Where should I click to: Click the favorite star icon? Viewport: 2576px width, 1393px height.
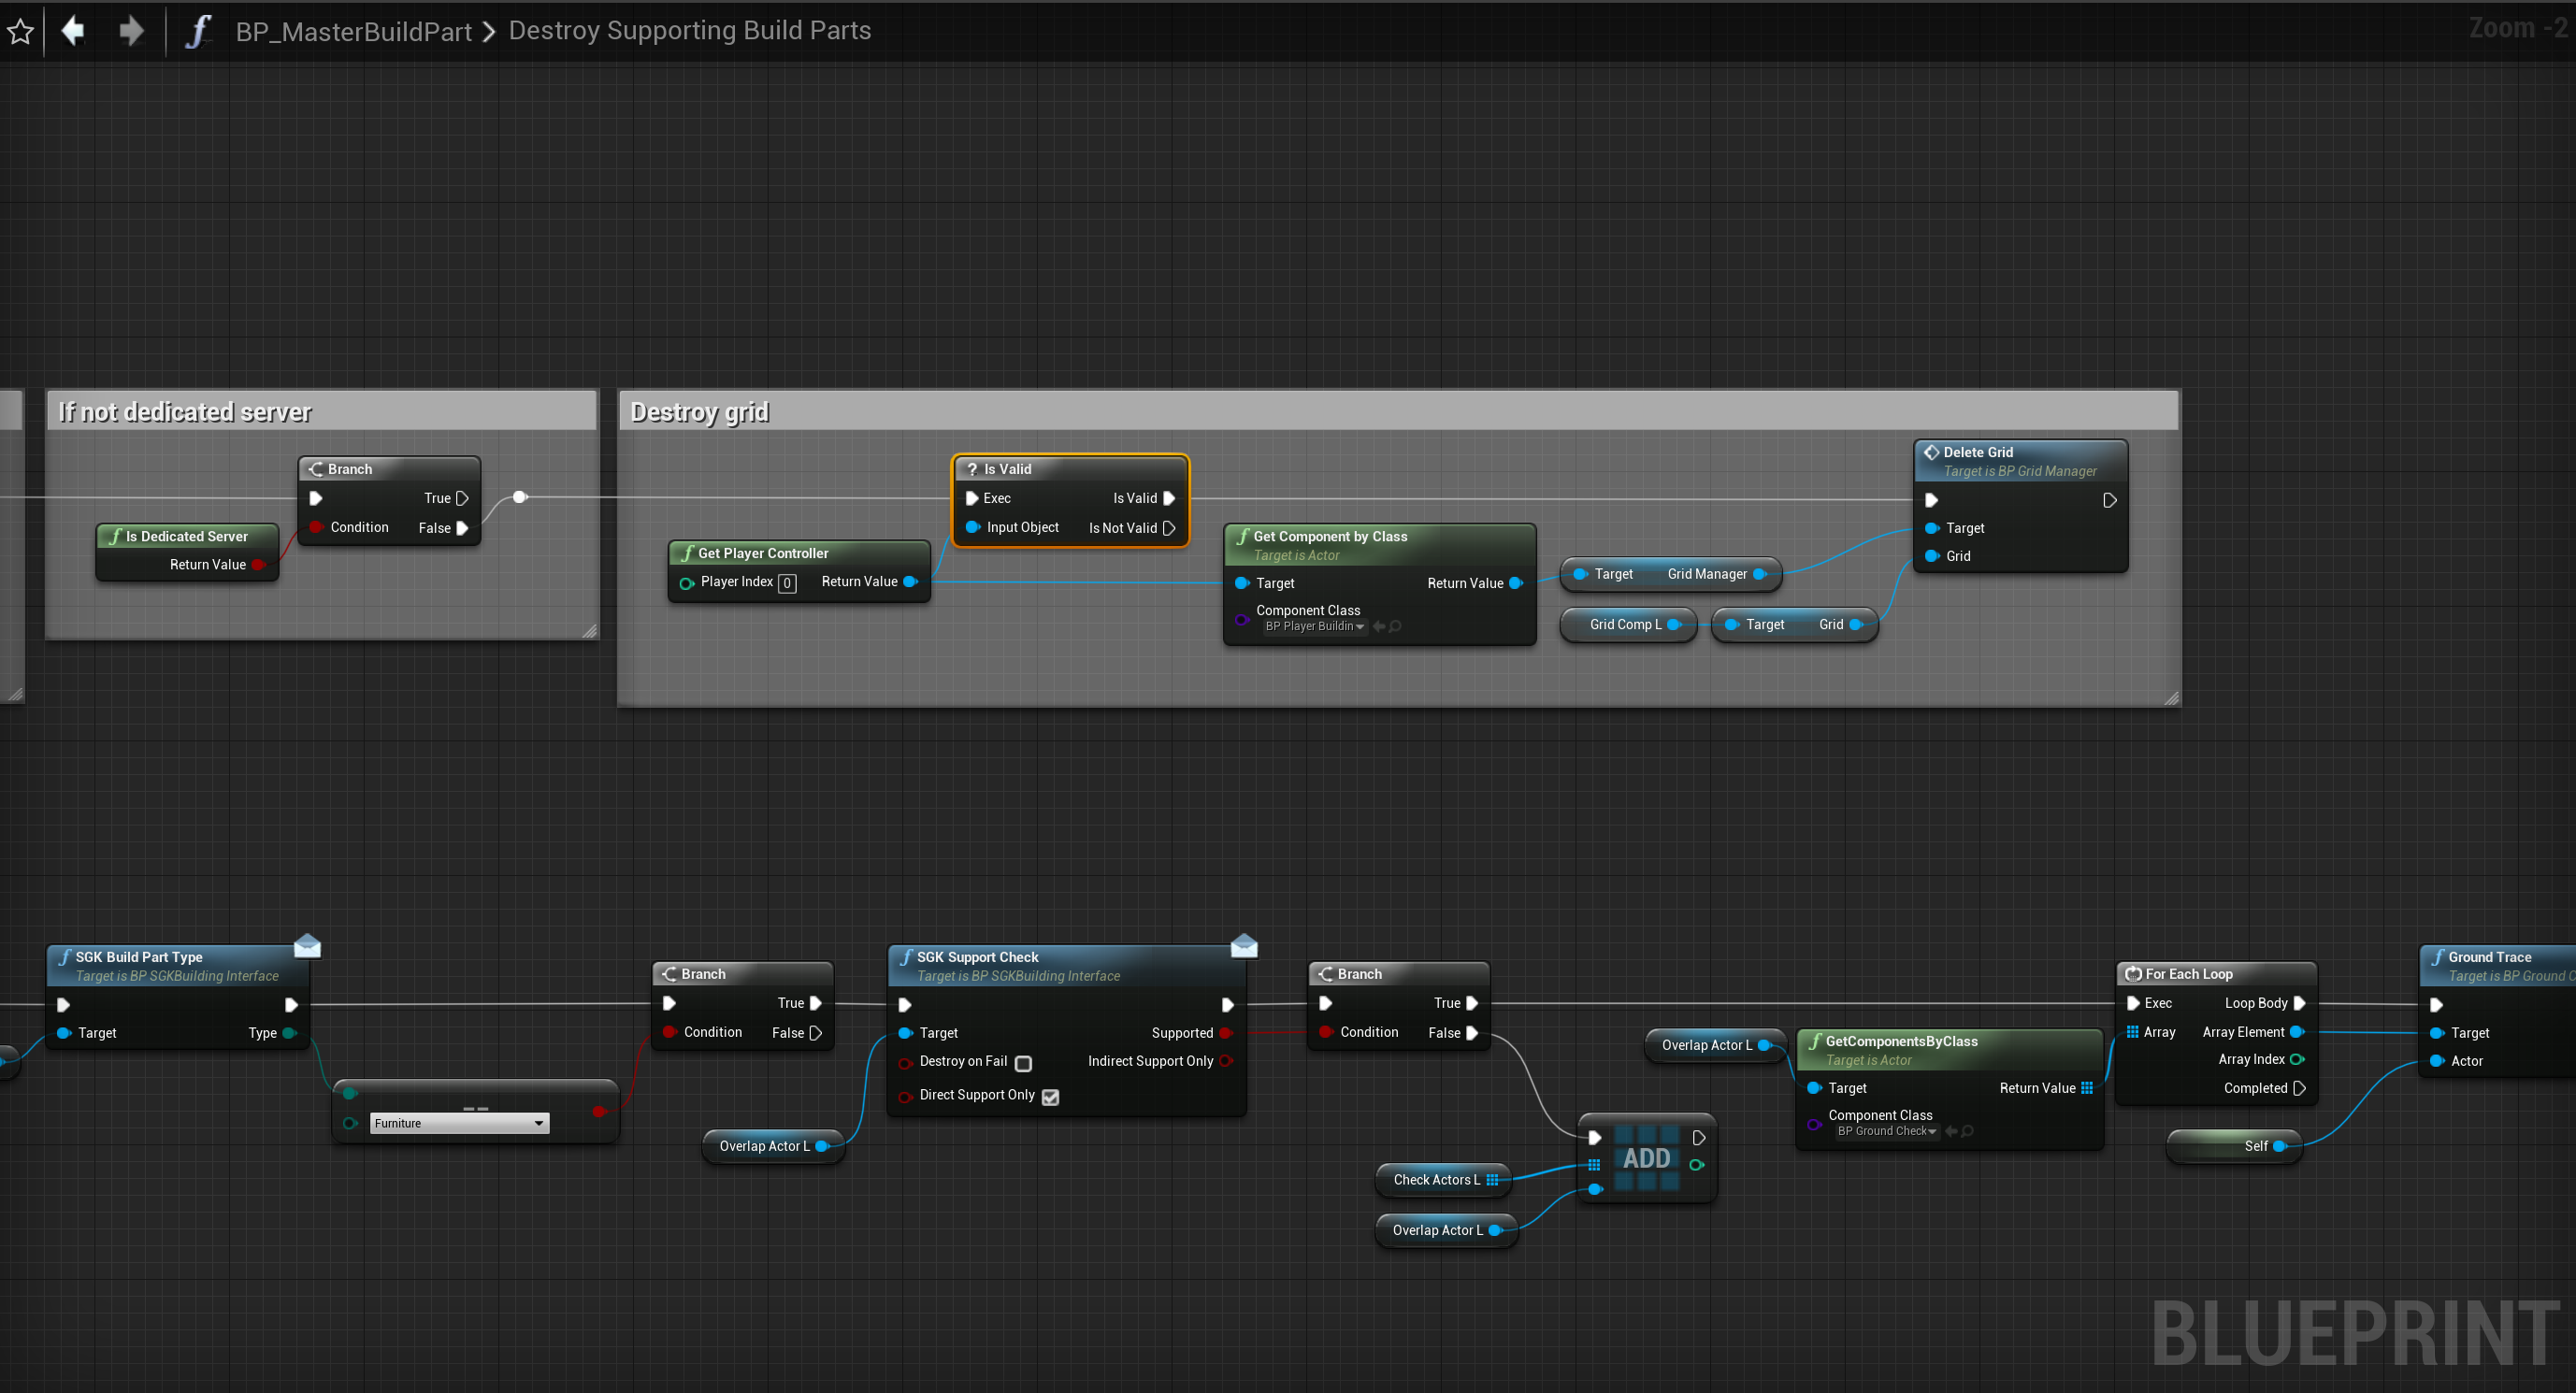tap(20, 31)
